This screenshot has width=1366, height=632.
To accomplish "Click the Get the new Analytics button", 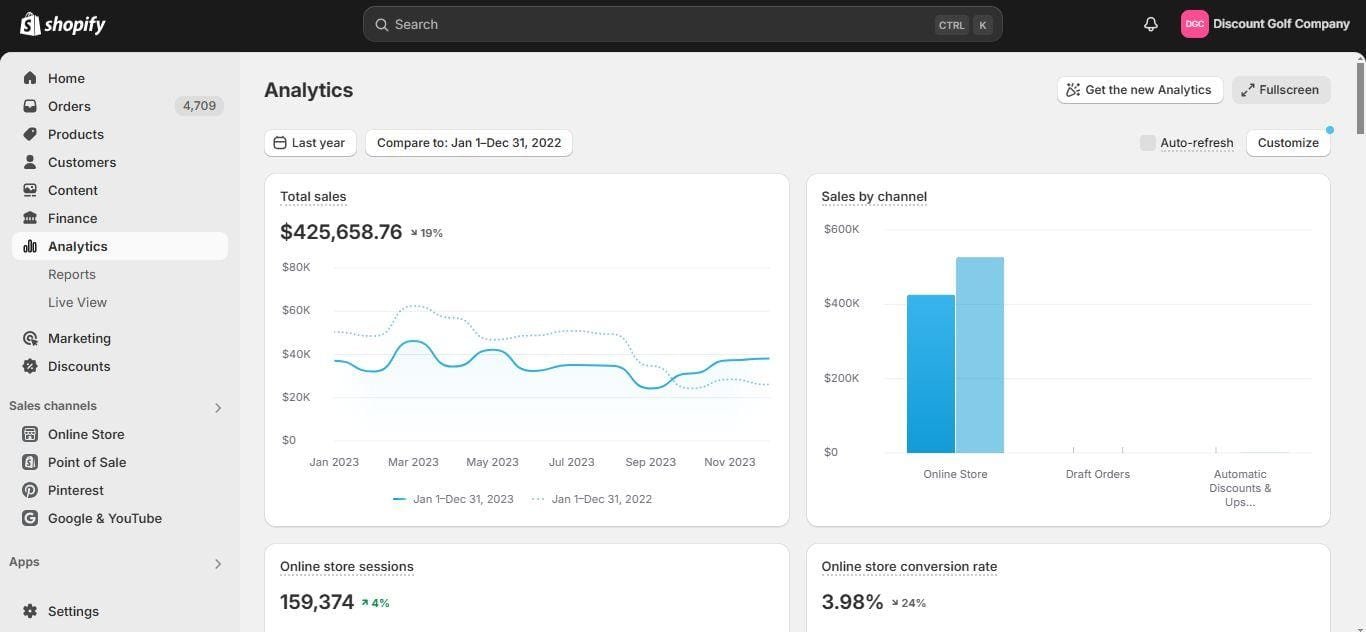I will (1140, 90).
